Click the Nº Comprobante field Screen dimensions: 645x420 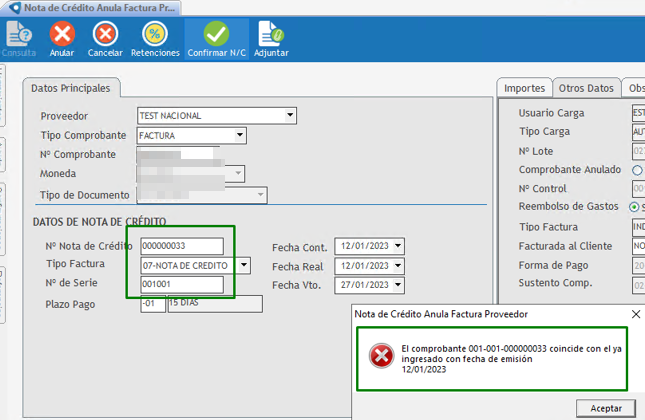(x=178, y=154)
